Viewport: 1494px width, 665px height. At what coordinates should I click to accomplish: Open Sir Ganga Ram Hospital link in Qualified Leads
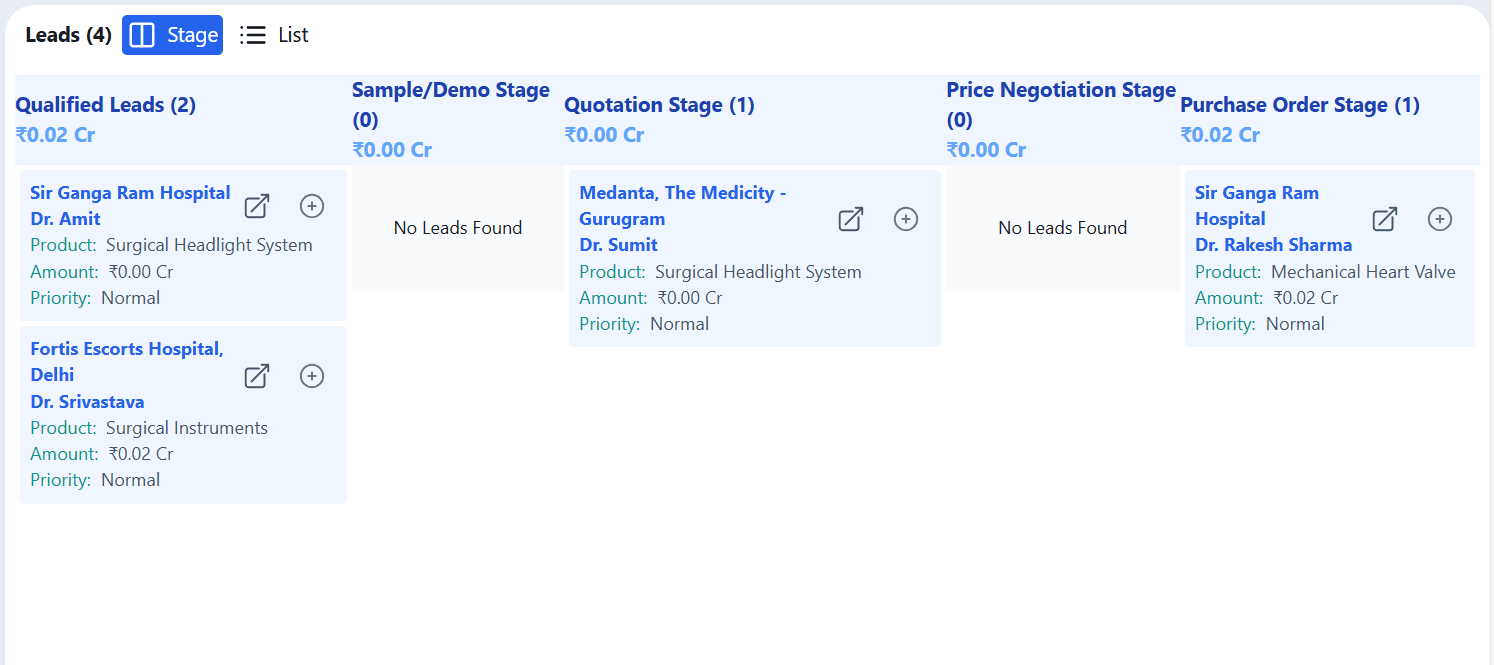tap(130, 193)
